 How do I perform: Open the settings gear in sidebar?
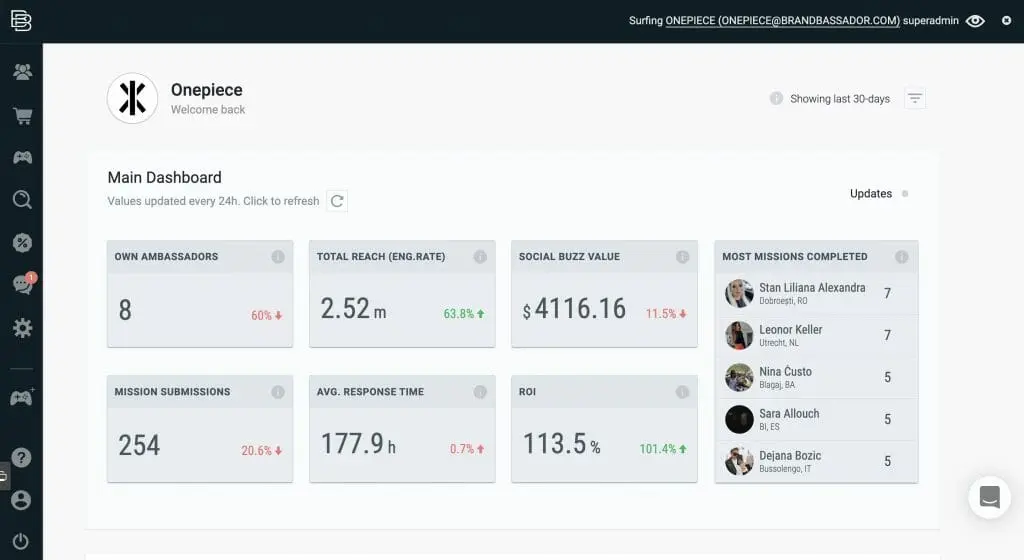tap(21, 328)
